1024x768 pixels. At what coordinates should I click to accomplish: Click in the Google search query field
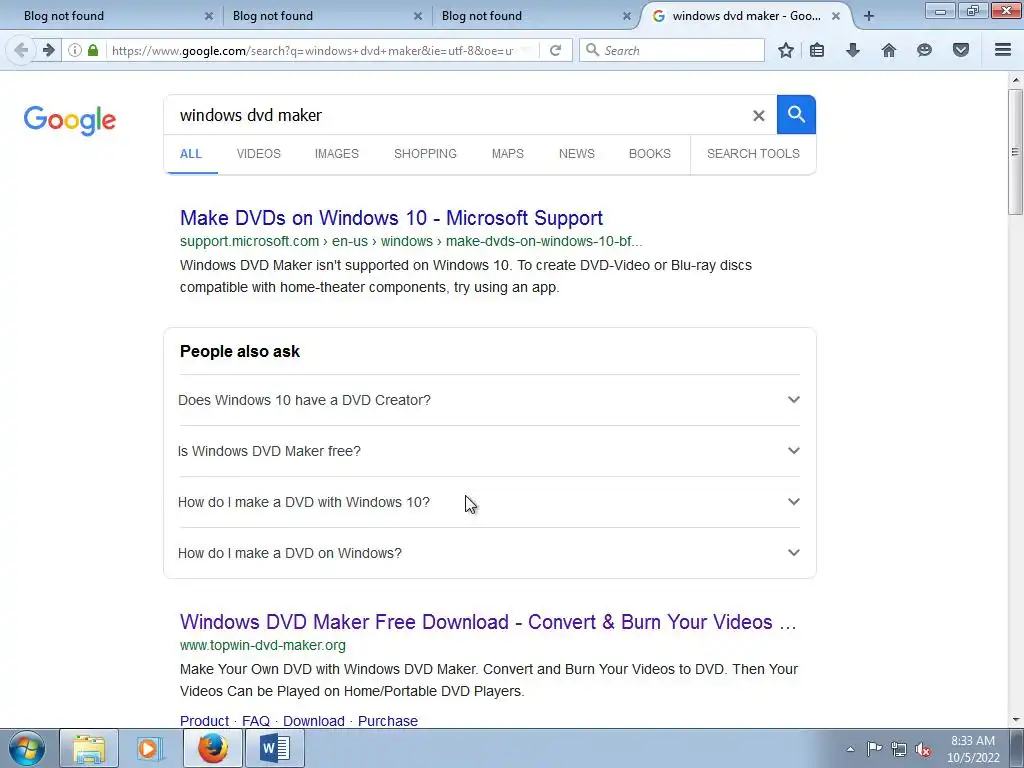pos(457,115)
